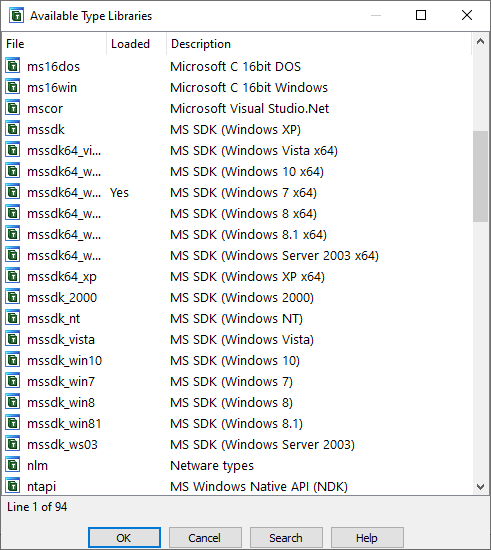Sort list by File column header
The image size is (491, 550).
tap(54, 44)
